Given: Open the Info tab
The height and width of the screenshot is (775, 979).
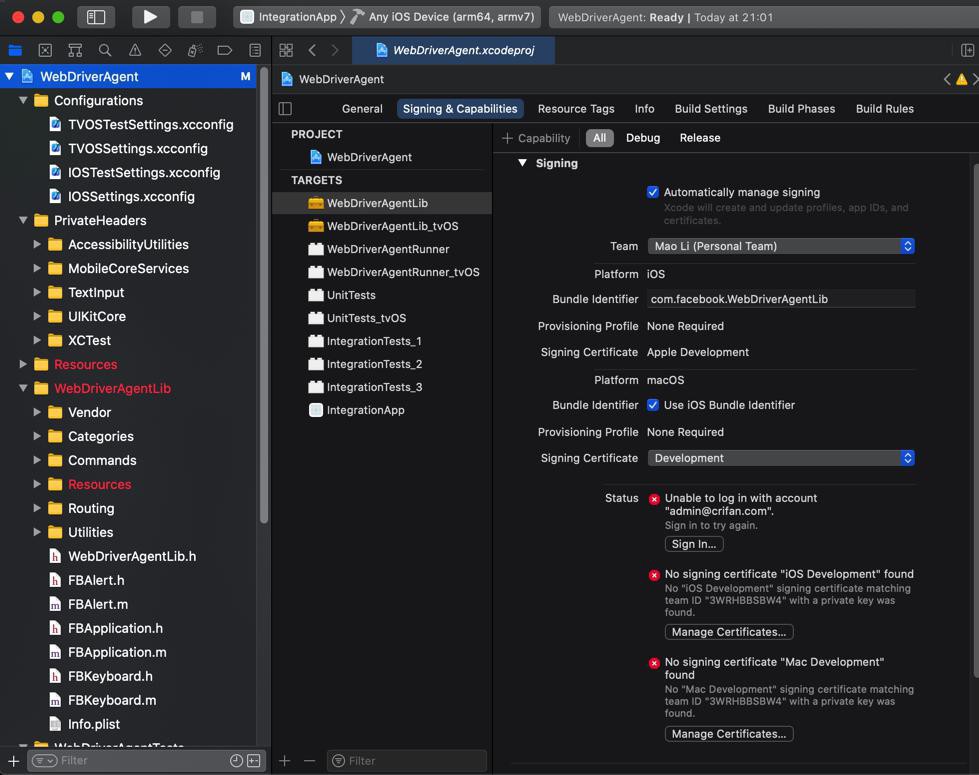Looking at the screenshot, I should pos(644,109).
